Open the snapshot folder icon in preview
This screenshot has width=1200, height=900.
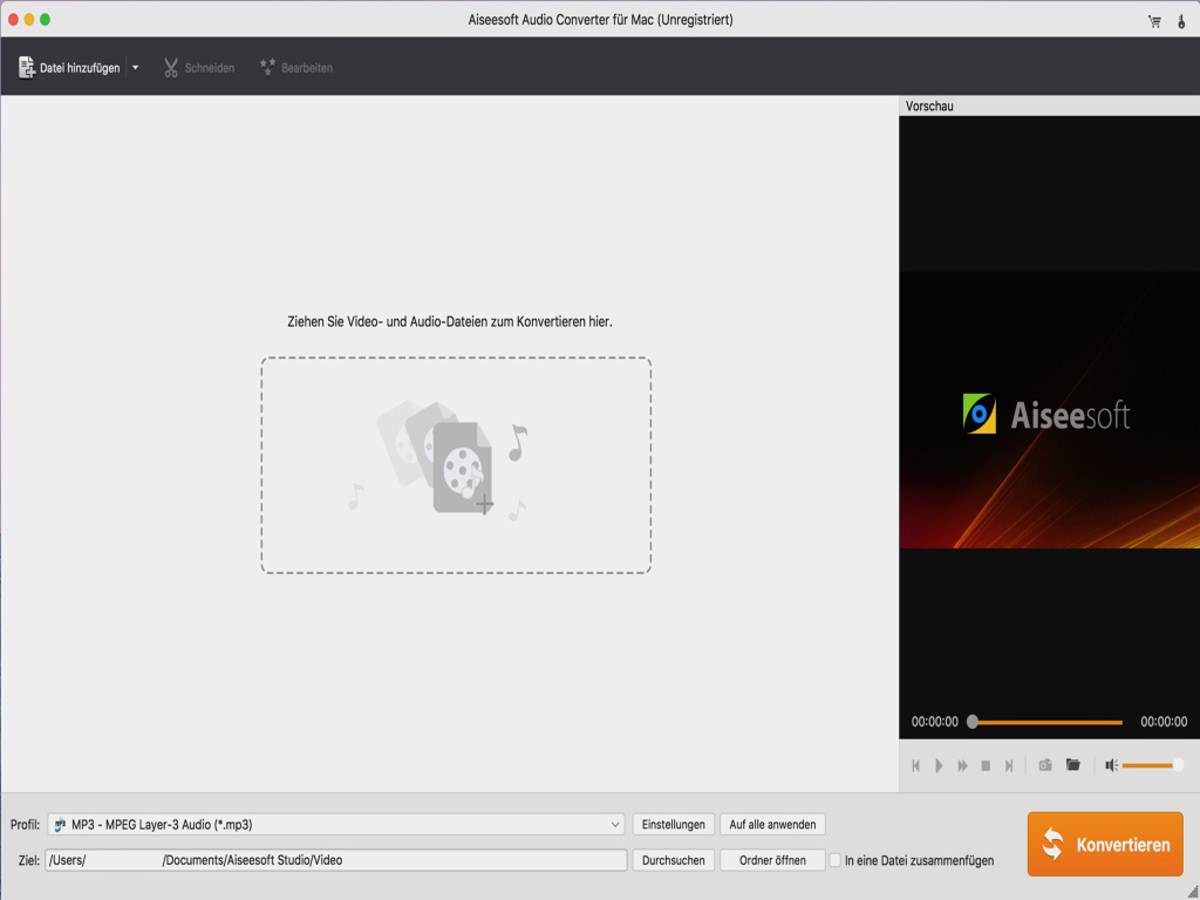click(x=1072, y=765)
